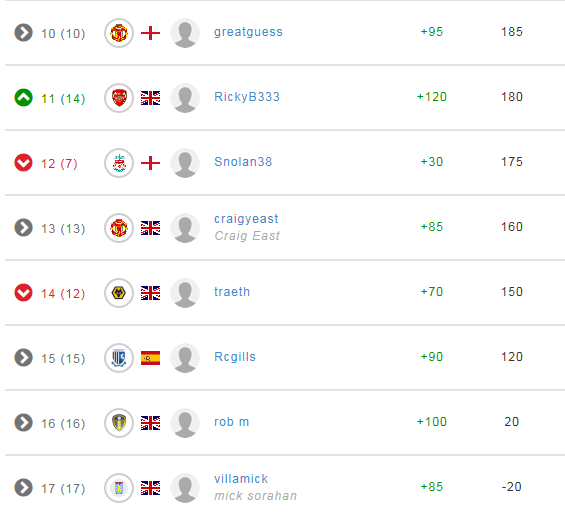Viewport: 565px width, 519px height.
Task: Click the green up arrow at rank 11
Action: [x=23, y=98]
